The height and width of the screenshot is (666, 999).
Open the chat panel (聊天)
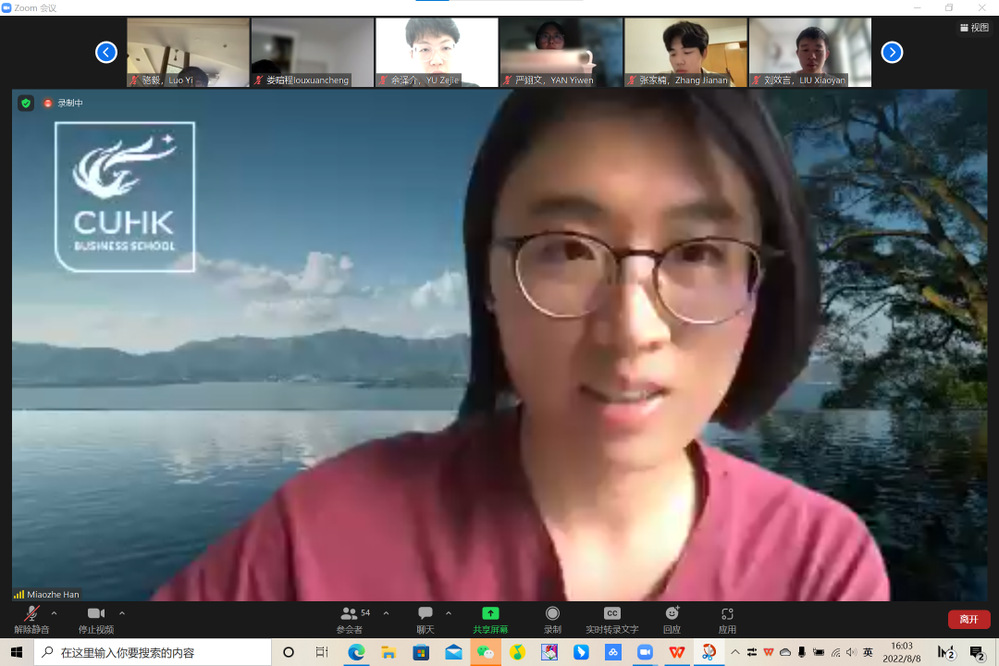pyautogui.click(x=425, y=618)
